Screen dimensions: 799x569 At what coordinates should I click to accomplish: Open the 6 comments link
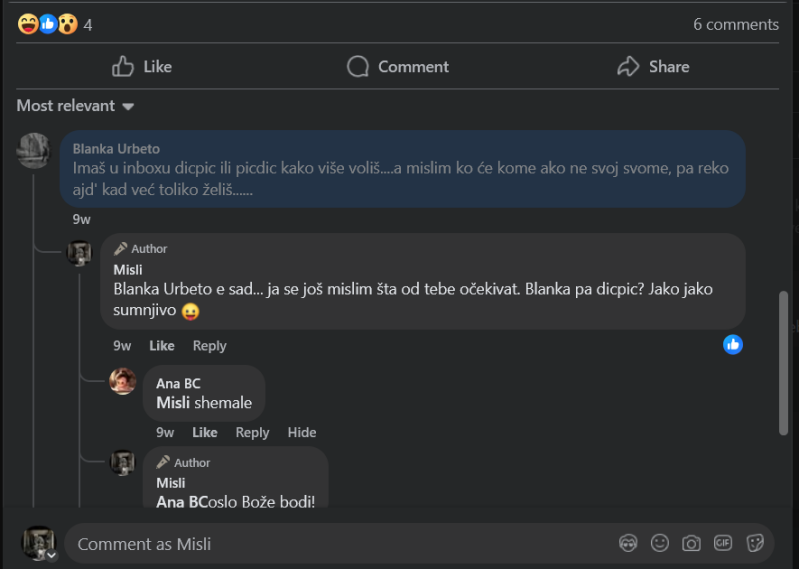pyautogui.click(x=735, y=24)
